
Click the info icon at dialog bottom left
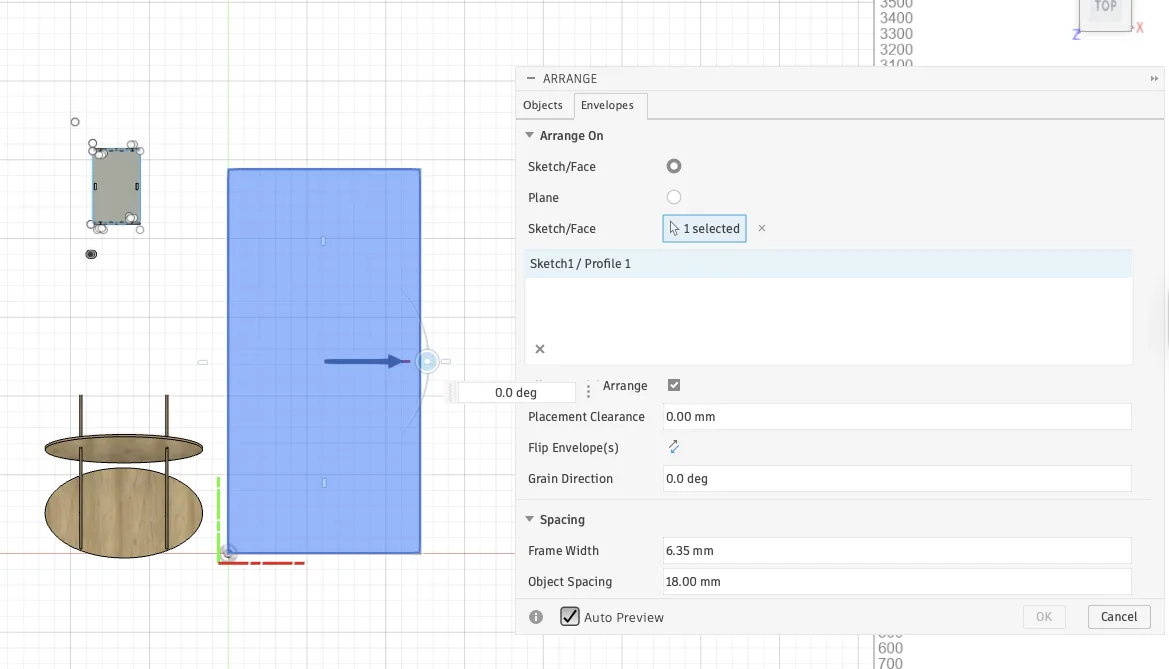(x=535, y=617)
